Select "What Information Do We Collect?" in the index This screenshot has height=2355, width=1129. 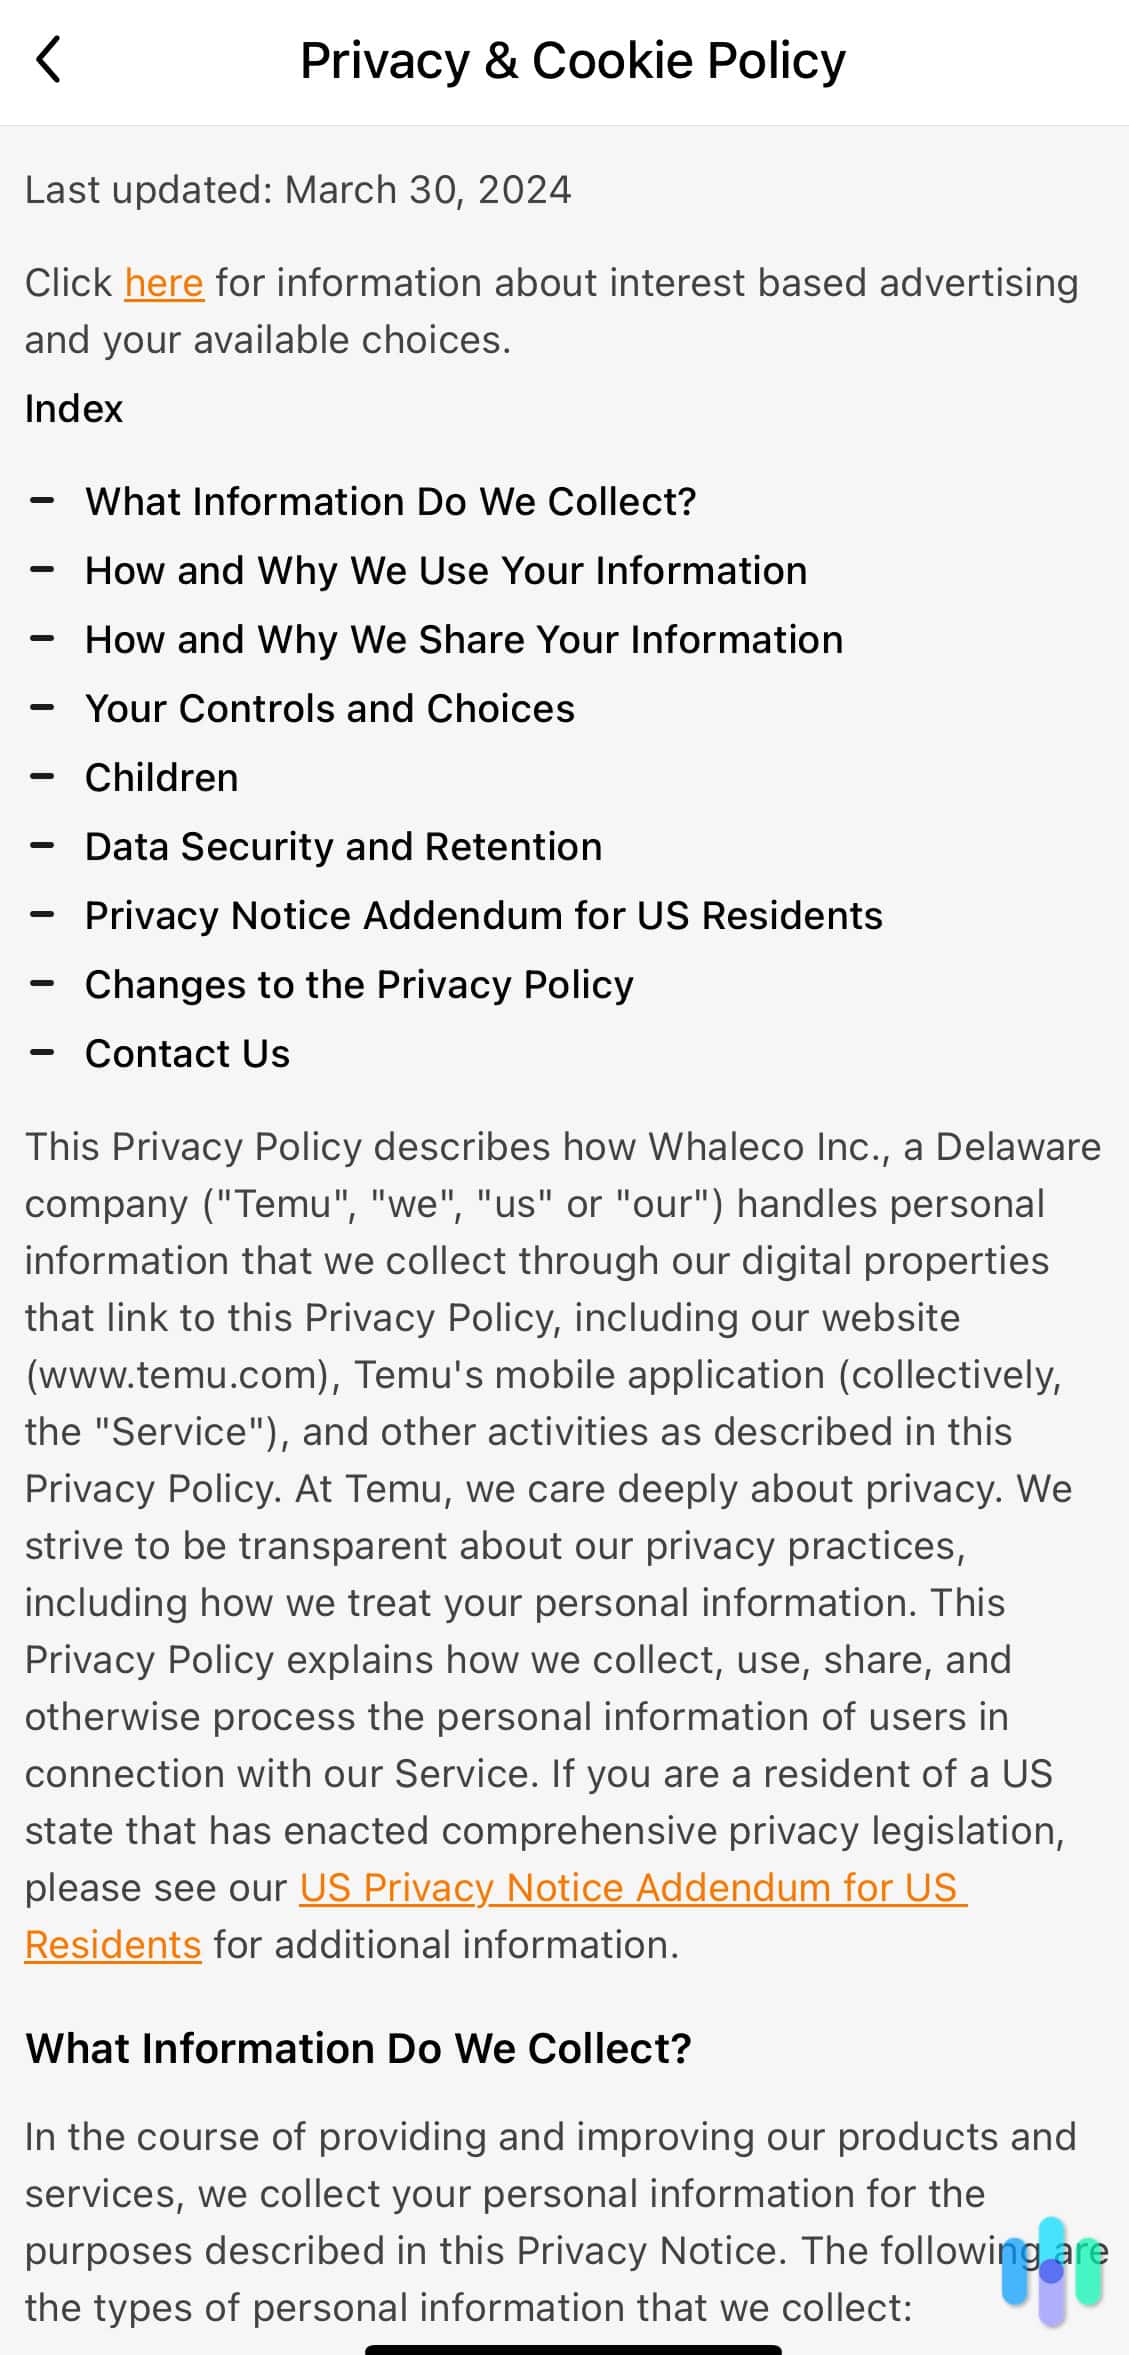point(390,501)
